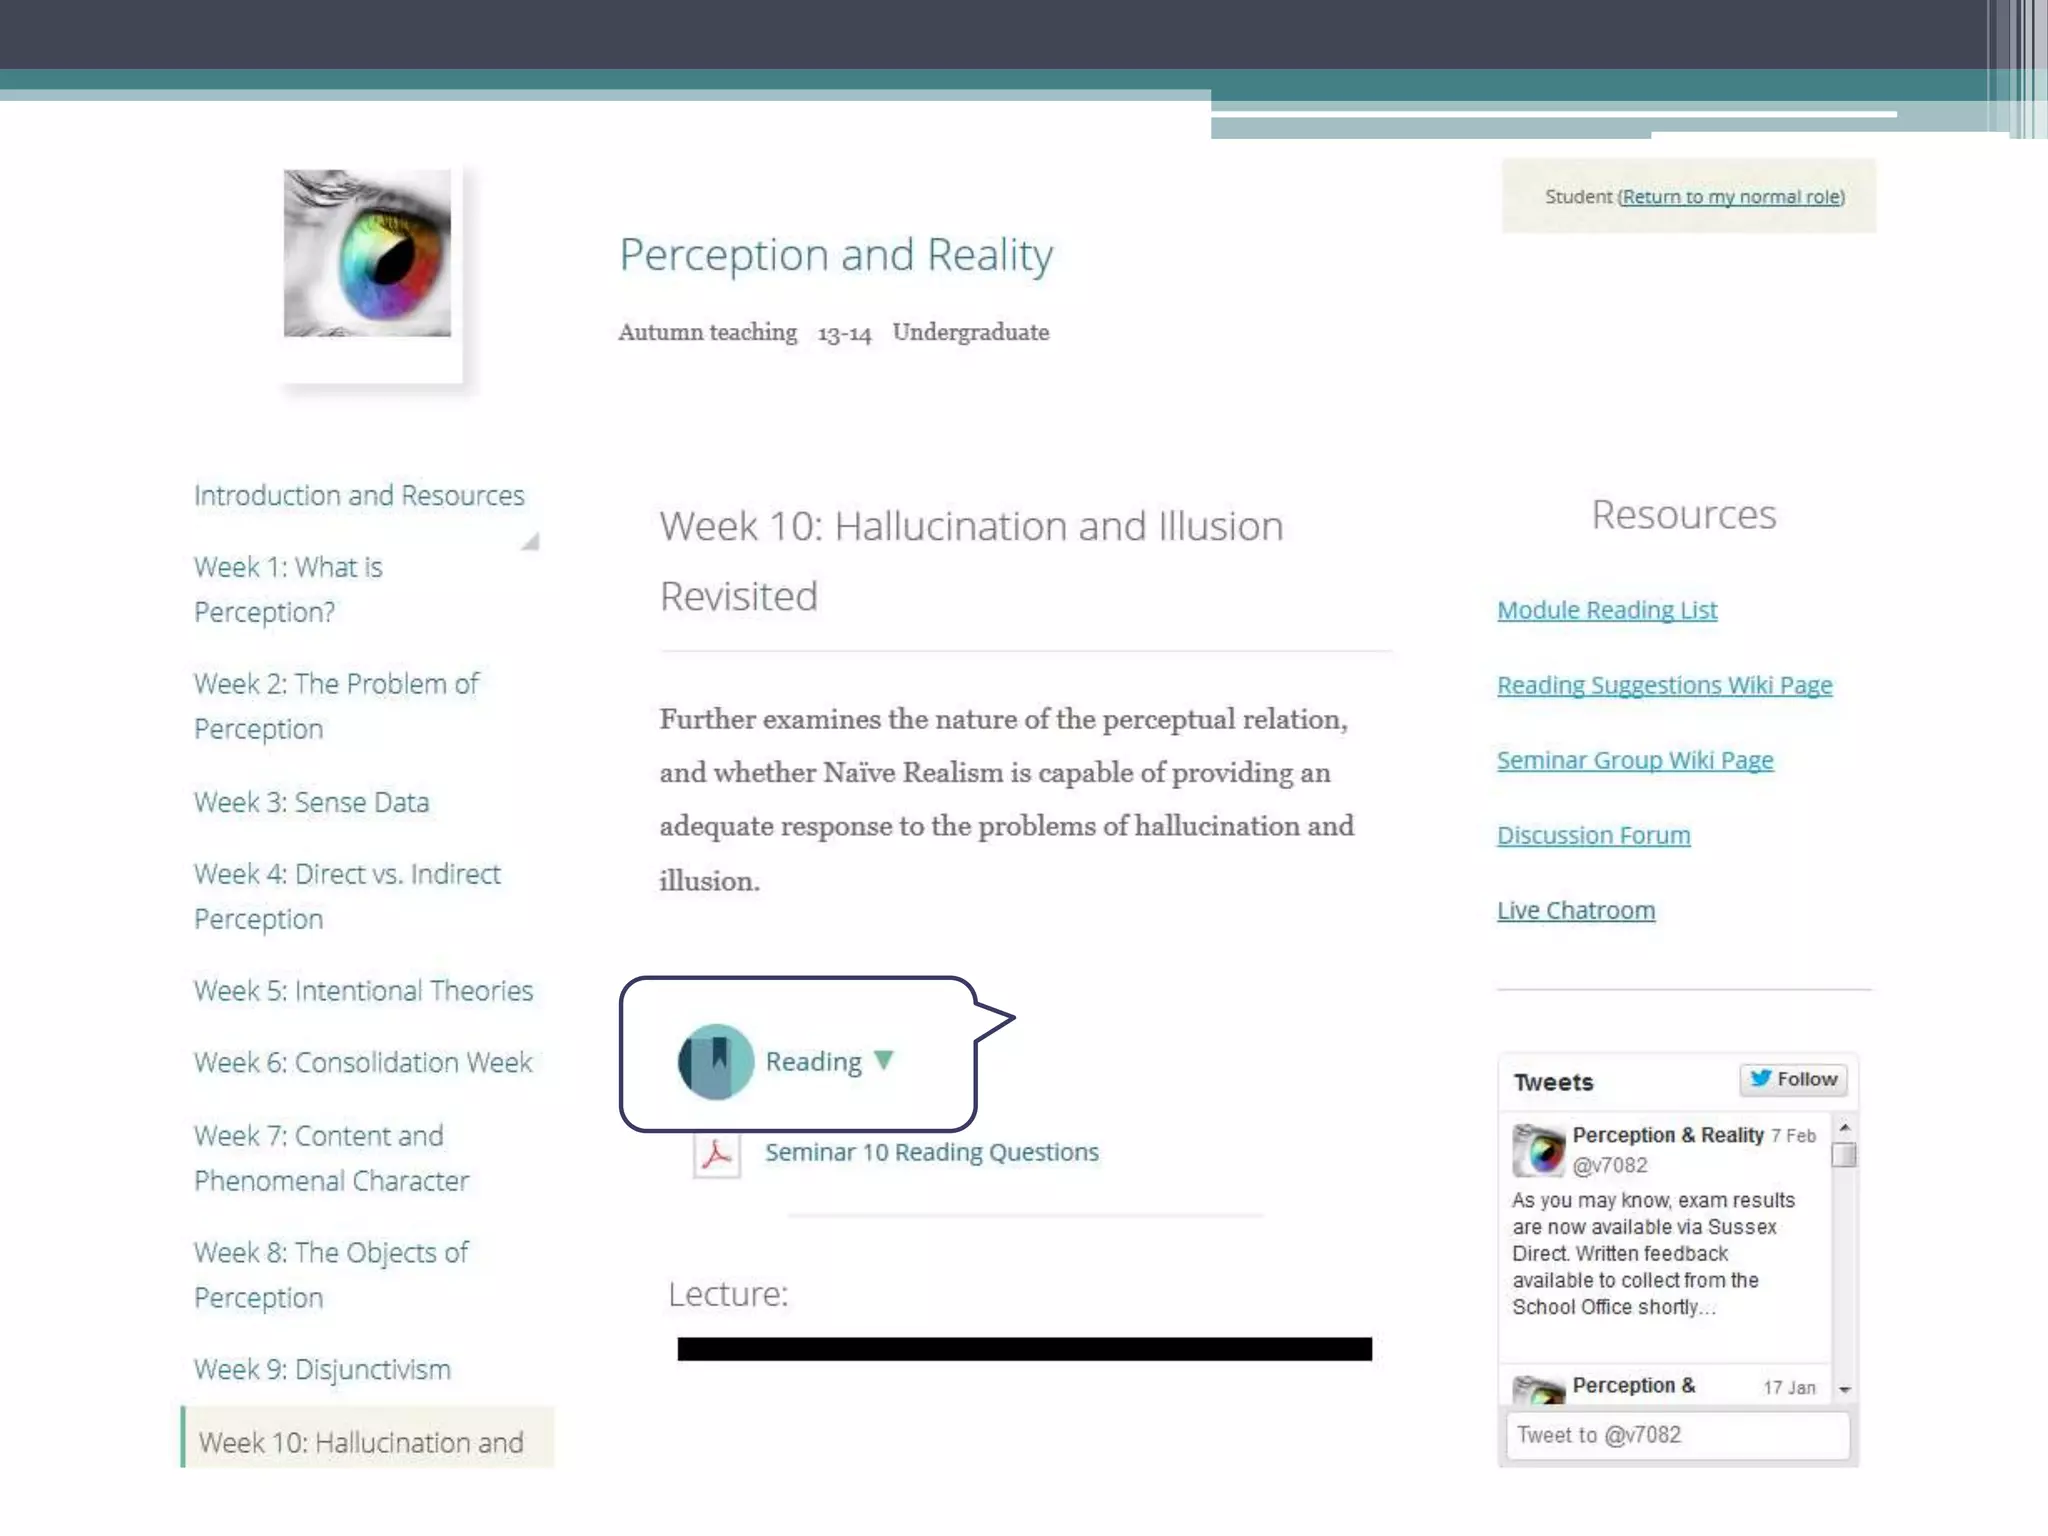Open Seminar 10 Reading Questions
The width and height of the screenshot is (2048, 1536).
click(x=931, y=1152)
